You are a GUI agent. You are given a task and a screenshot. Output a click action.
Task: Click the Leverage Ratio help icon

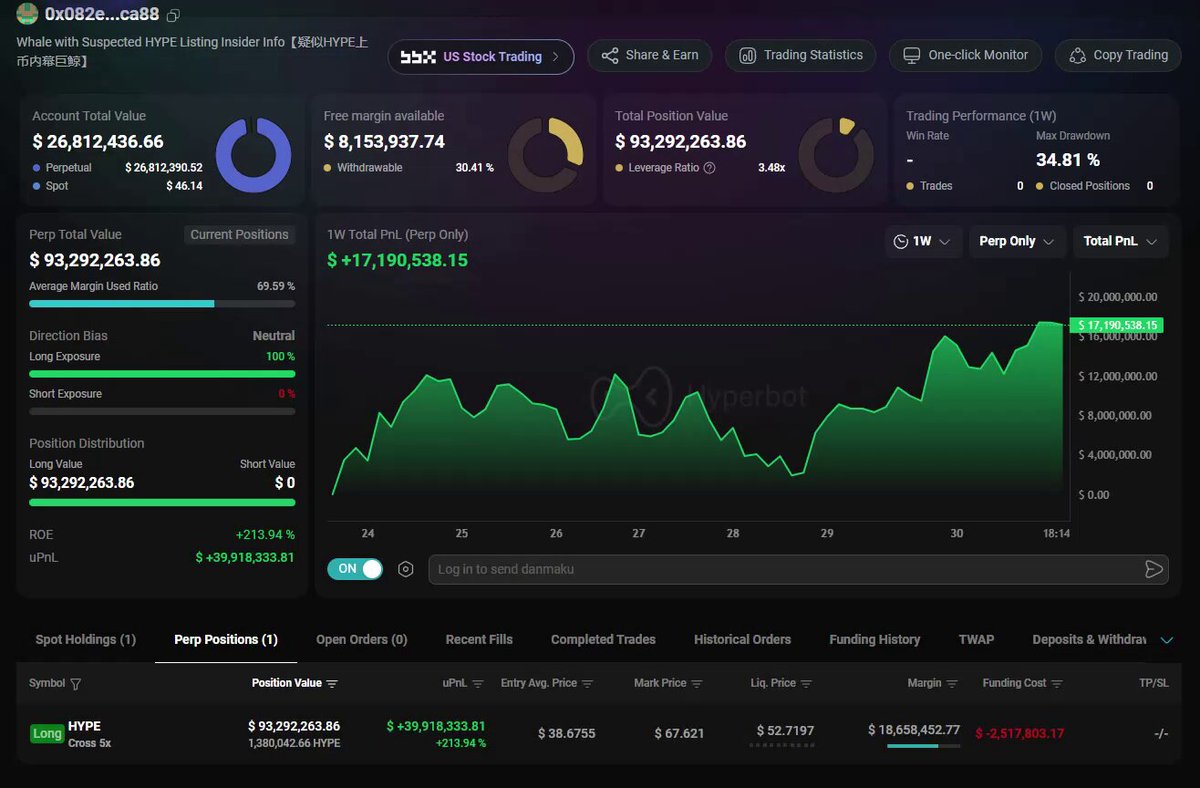click(709, 168)
